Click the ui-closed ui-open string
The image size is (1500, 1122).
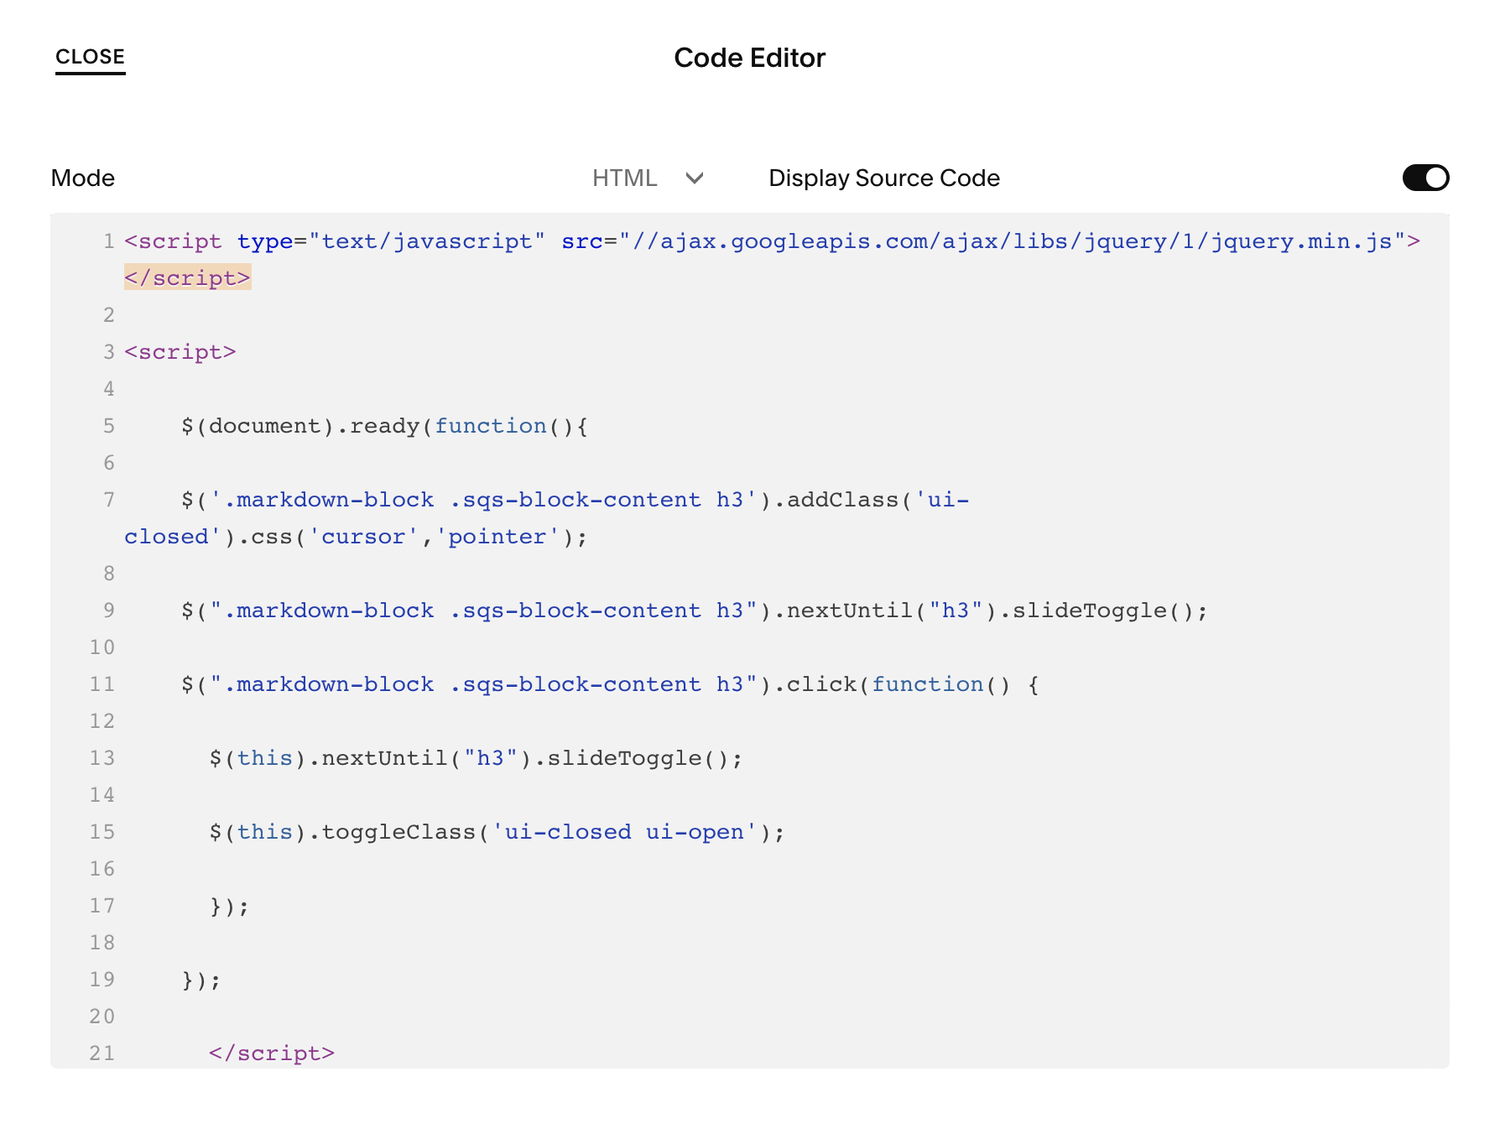pyautogui.click(x=625, y=831)
